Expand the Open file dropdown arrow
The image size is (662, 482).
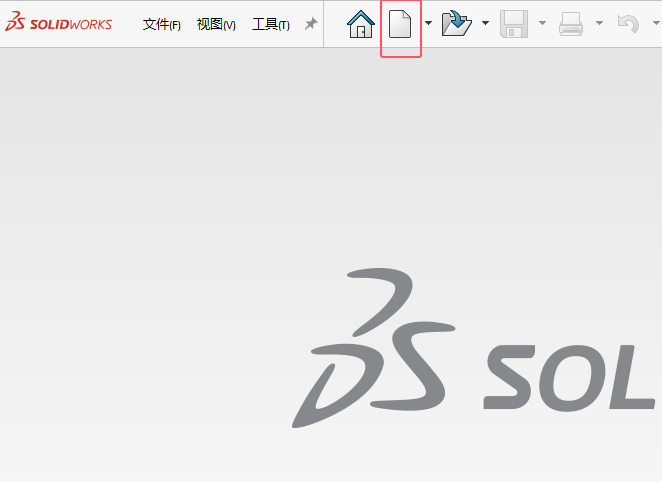(485, 23)
